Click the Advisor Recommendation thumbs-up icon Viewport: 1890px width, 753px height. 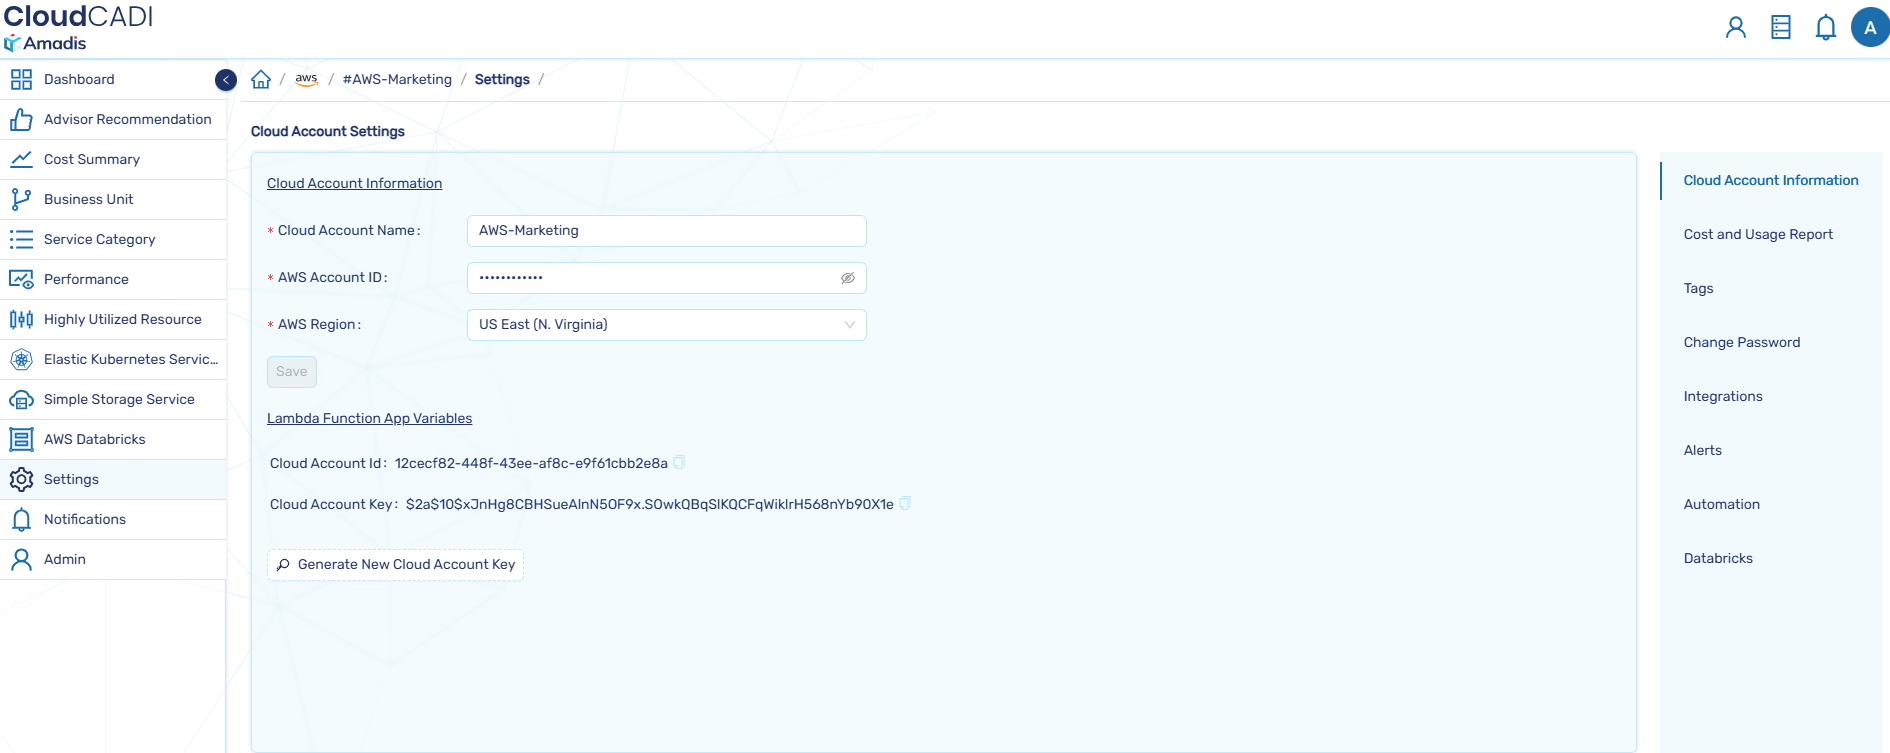point(21,119)
